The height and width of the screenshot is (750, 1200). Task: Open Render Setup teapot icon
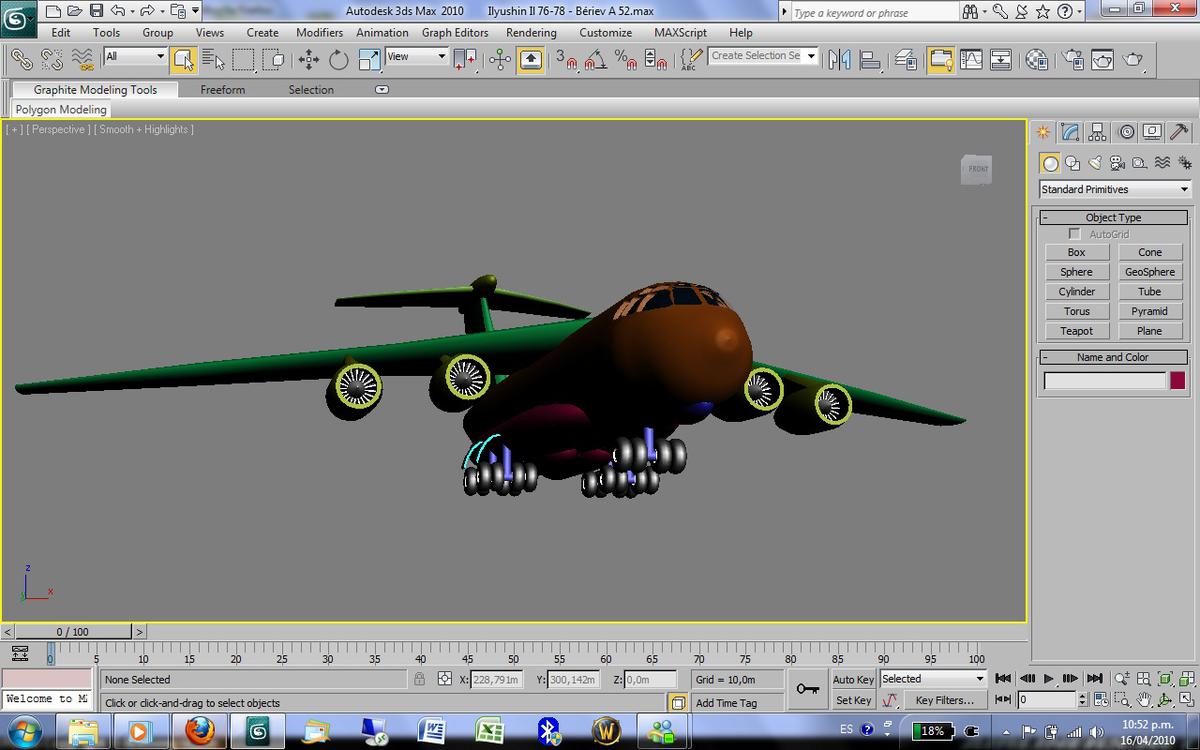point(1072,60)
